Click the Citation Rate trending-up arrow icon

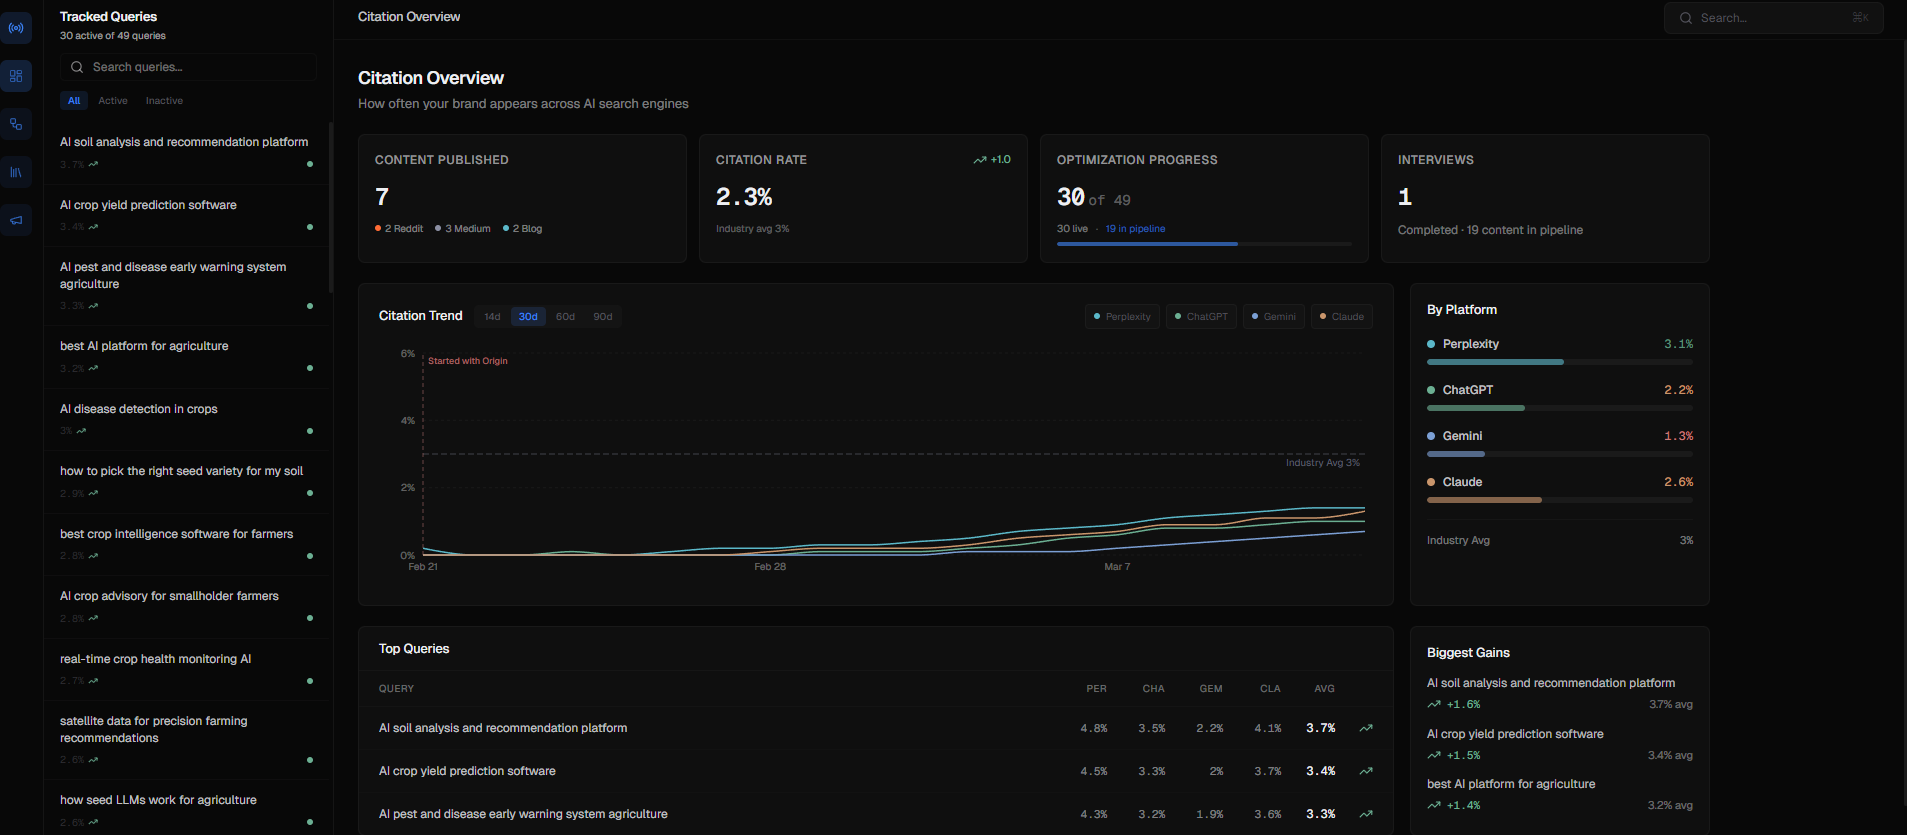[980, 160]
